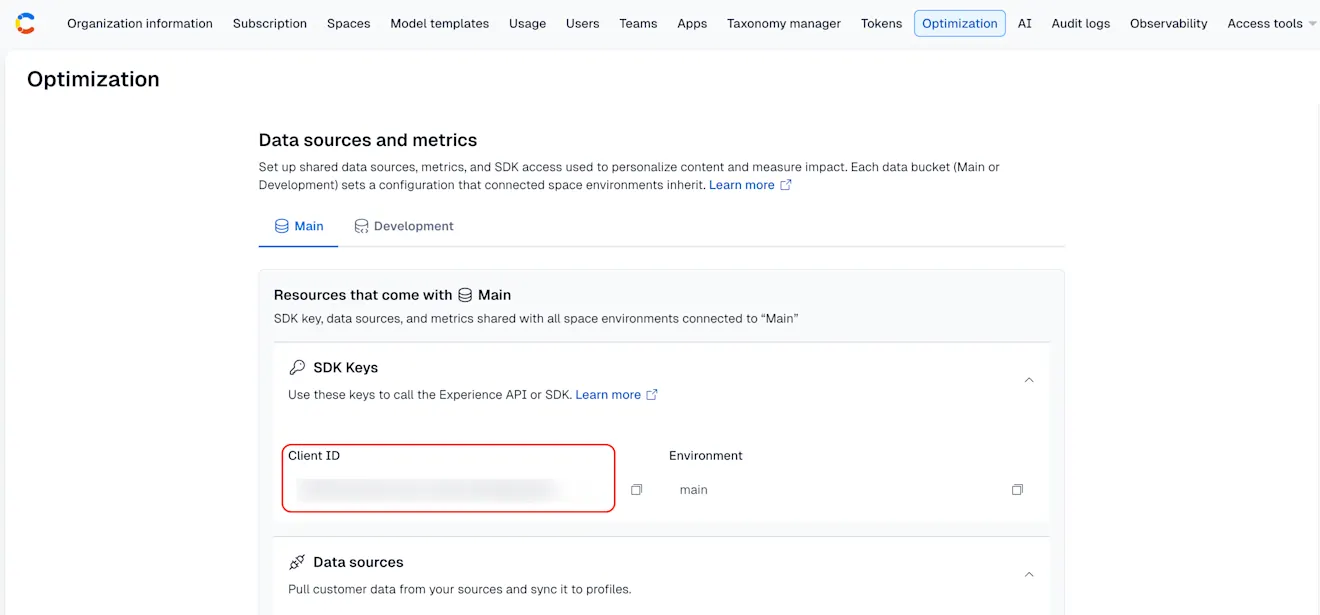
Task: Click the megaphone icon beside Data sources
Action: [x=296, y=561]
